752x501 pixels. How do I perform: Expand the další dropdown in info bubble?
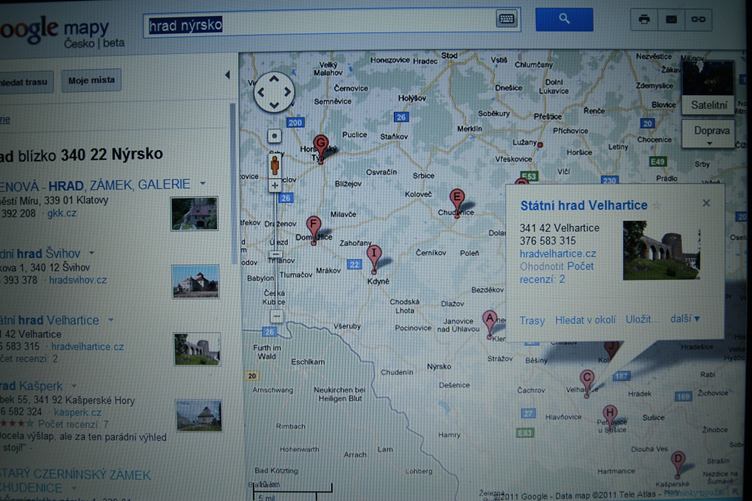[685, 318]
